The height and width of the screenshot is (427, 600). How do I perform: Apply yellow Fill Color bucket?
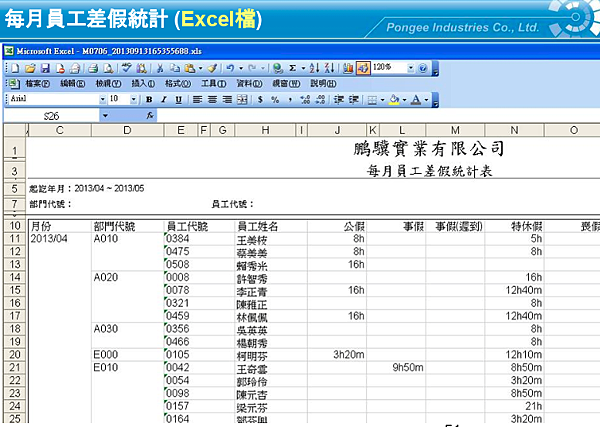pyautogui.click(x=394, y=100)
